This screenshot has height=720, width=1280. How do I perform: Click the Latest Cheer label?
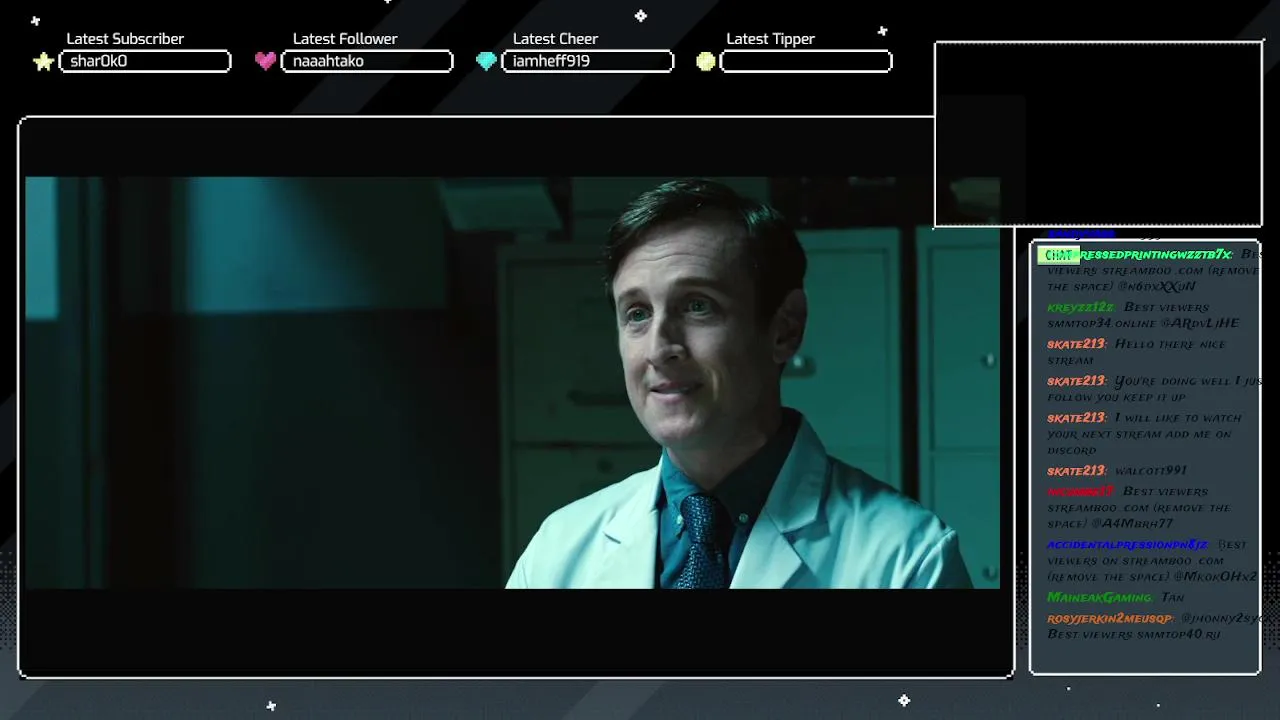point(555,39)
